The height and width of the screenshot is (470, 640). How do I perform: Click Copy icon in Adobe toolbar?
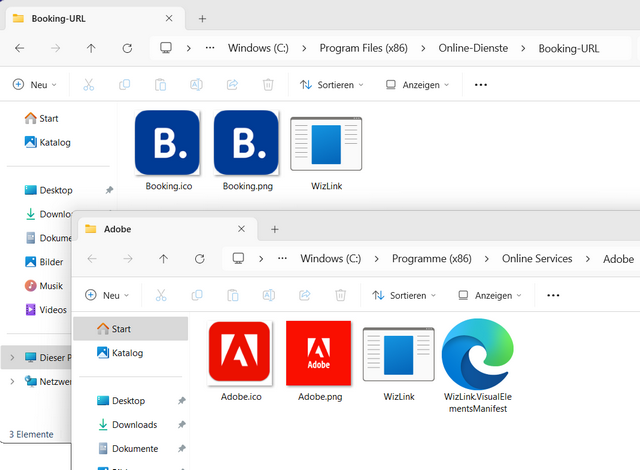(x=197, y=295)
